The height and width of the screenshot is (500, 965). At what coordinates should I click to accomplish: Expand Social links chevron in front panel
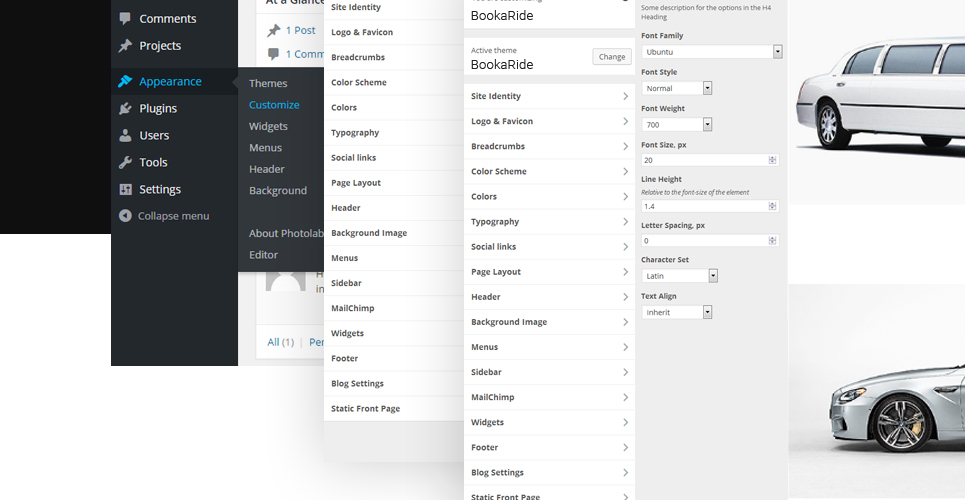(625, 247)
